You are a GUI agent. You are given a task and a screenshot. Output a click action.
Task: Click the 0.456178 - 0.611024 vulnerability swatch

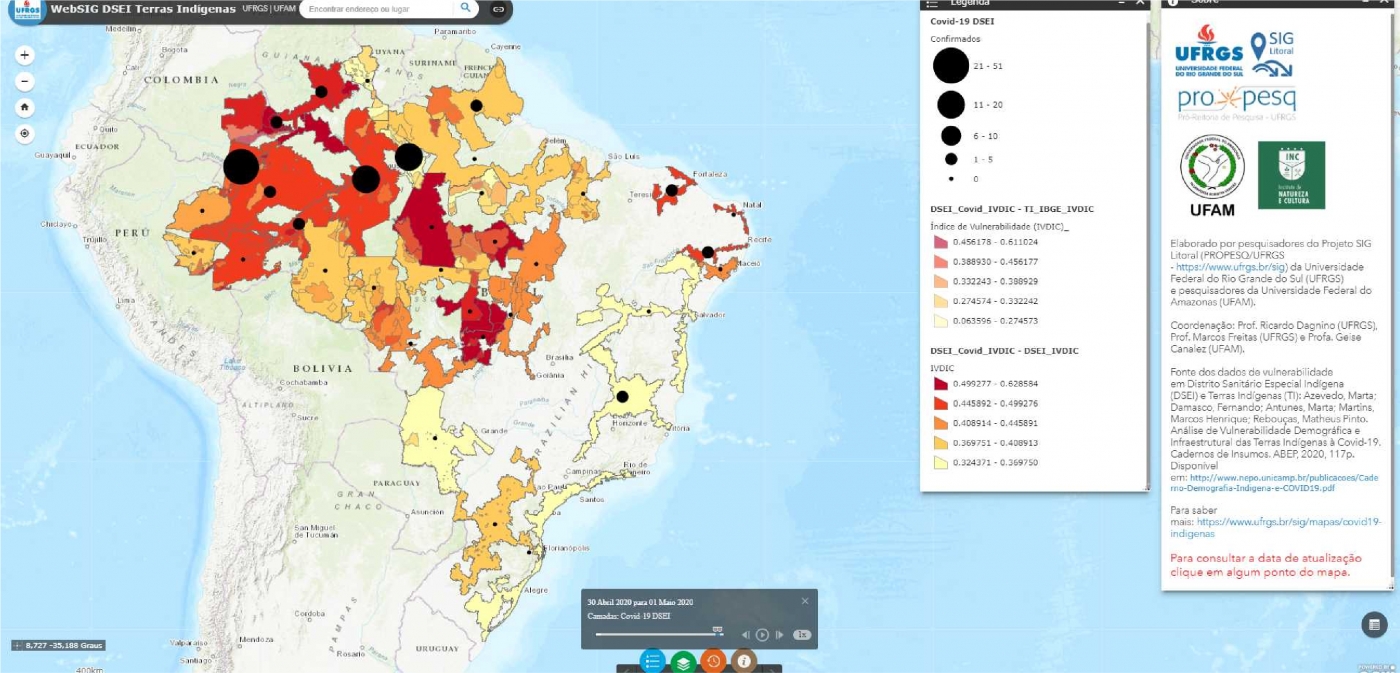[939, 242]
